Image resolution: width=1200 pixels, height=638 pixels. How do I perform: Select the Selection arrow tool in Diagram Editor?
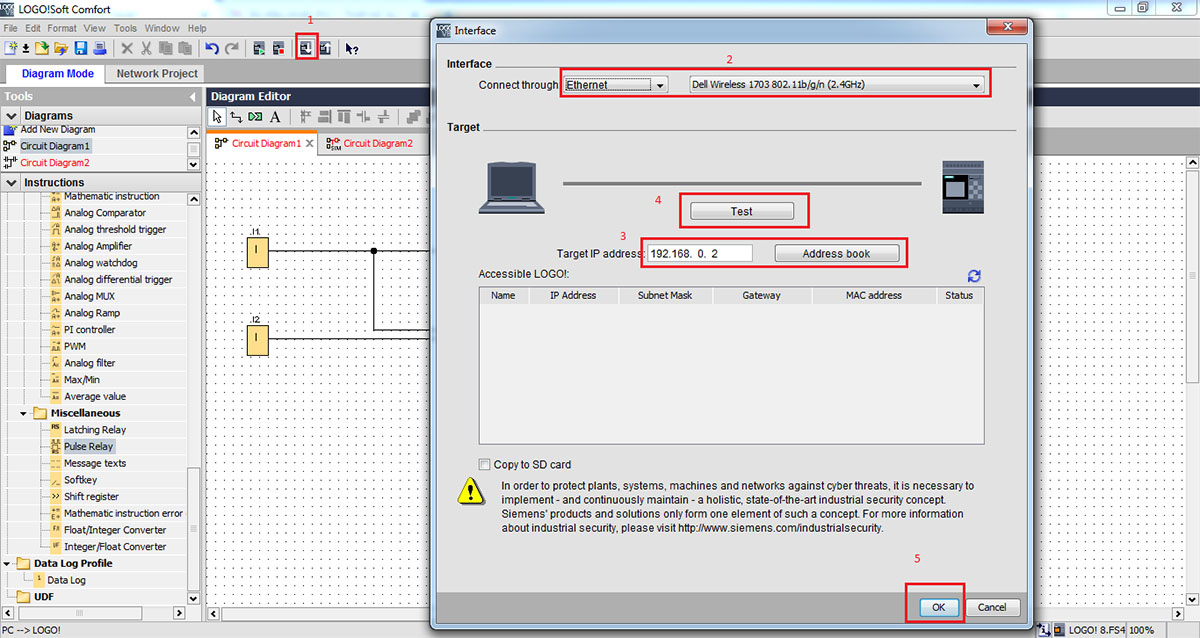pos(217,117)
